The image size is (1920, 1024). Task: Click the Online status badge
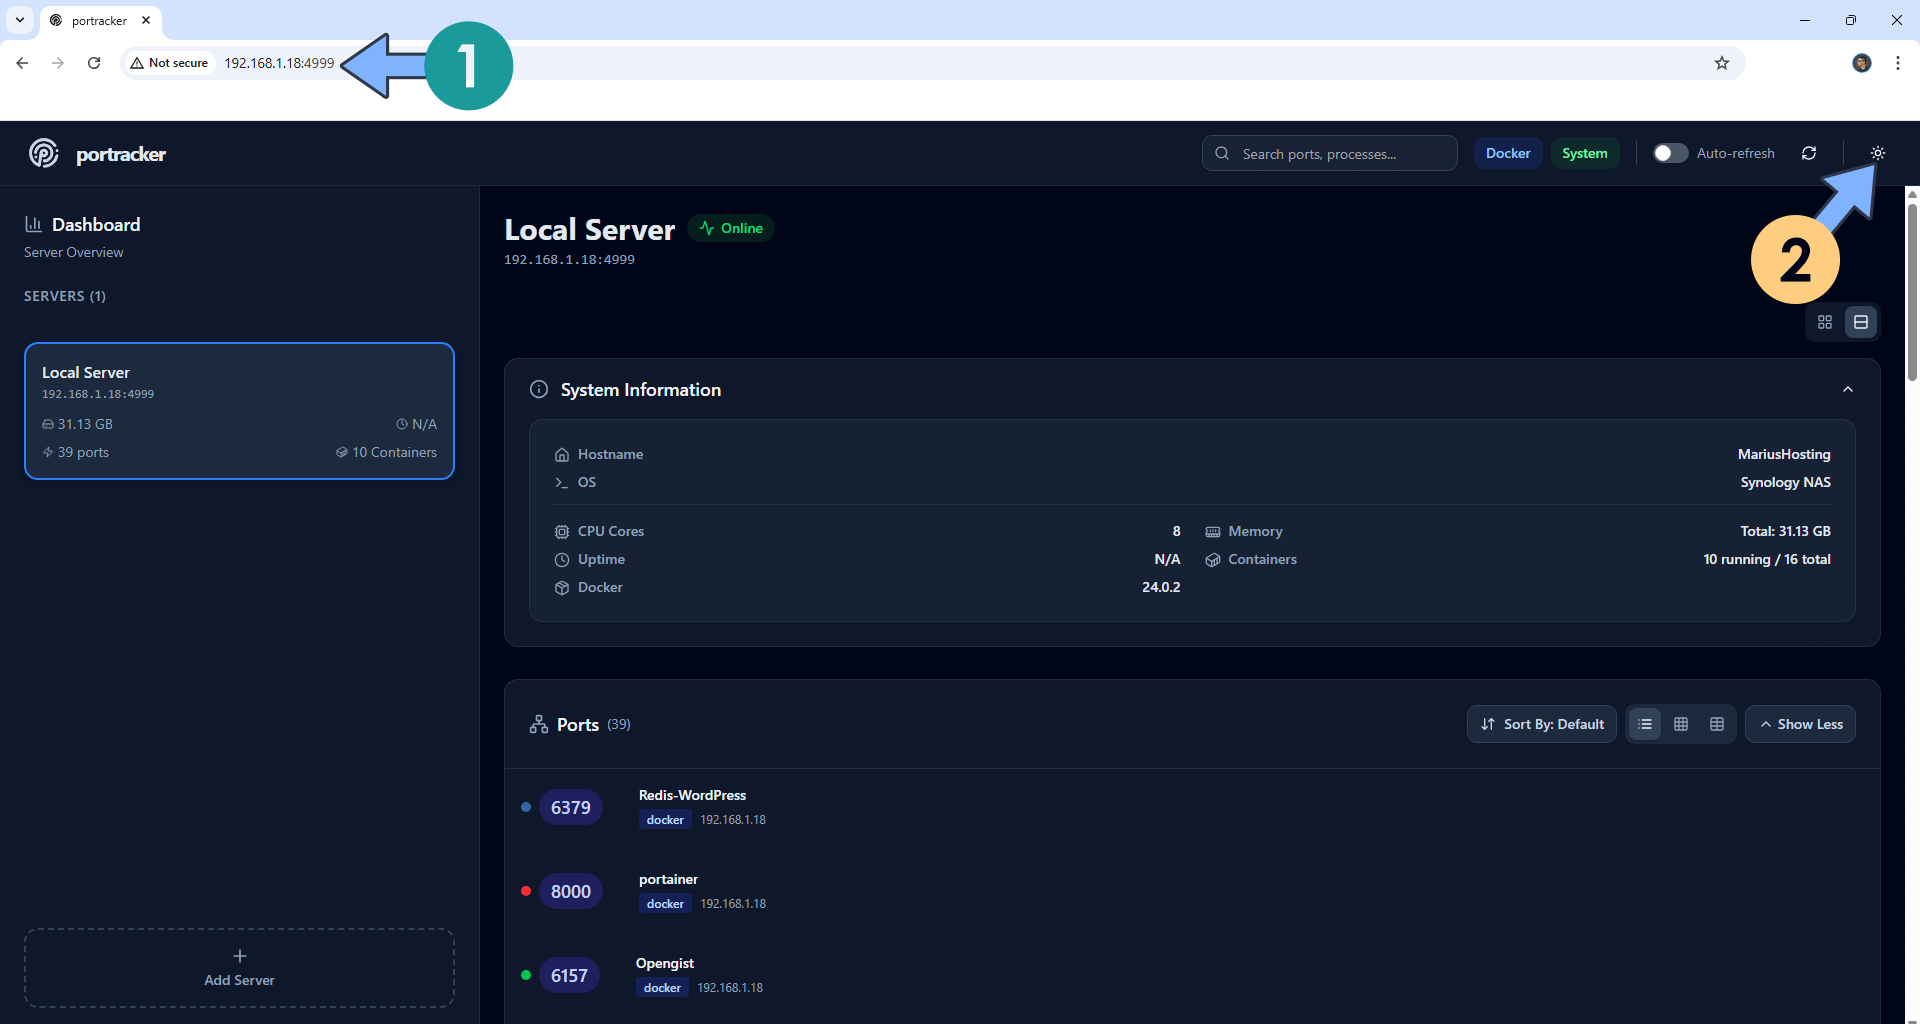click(x=731, y=228)
